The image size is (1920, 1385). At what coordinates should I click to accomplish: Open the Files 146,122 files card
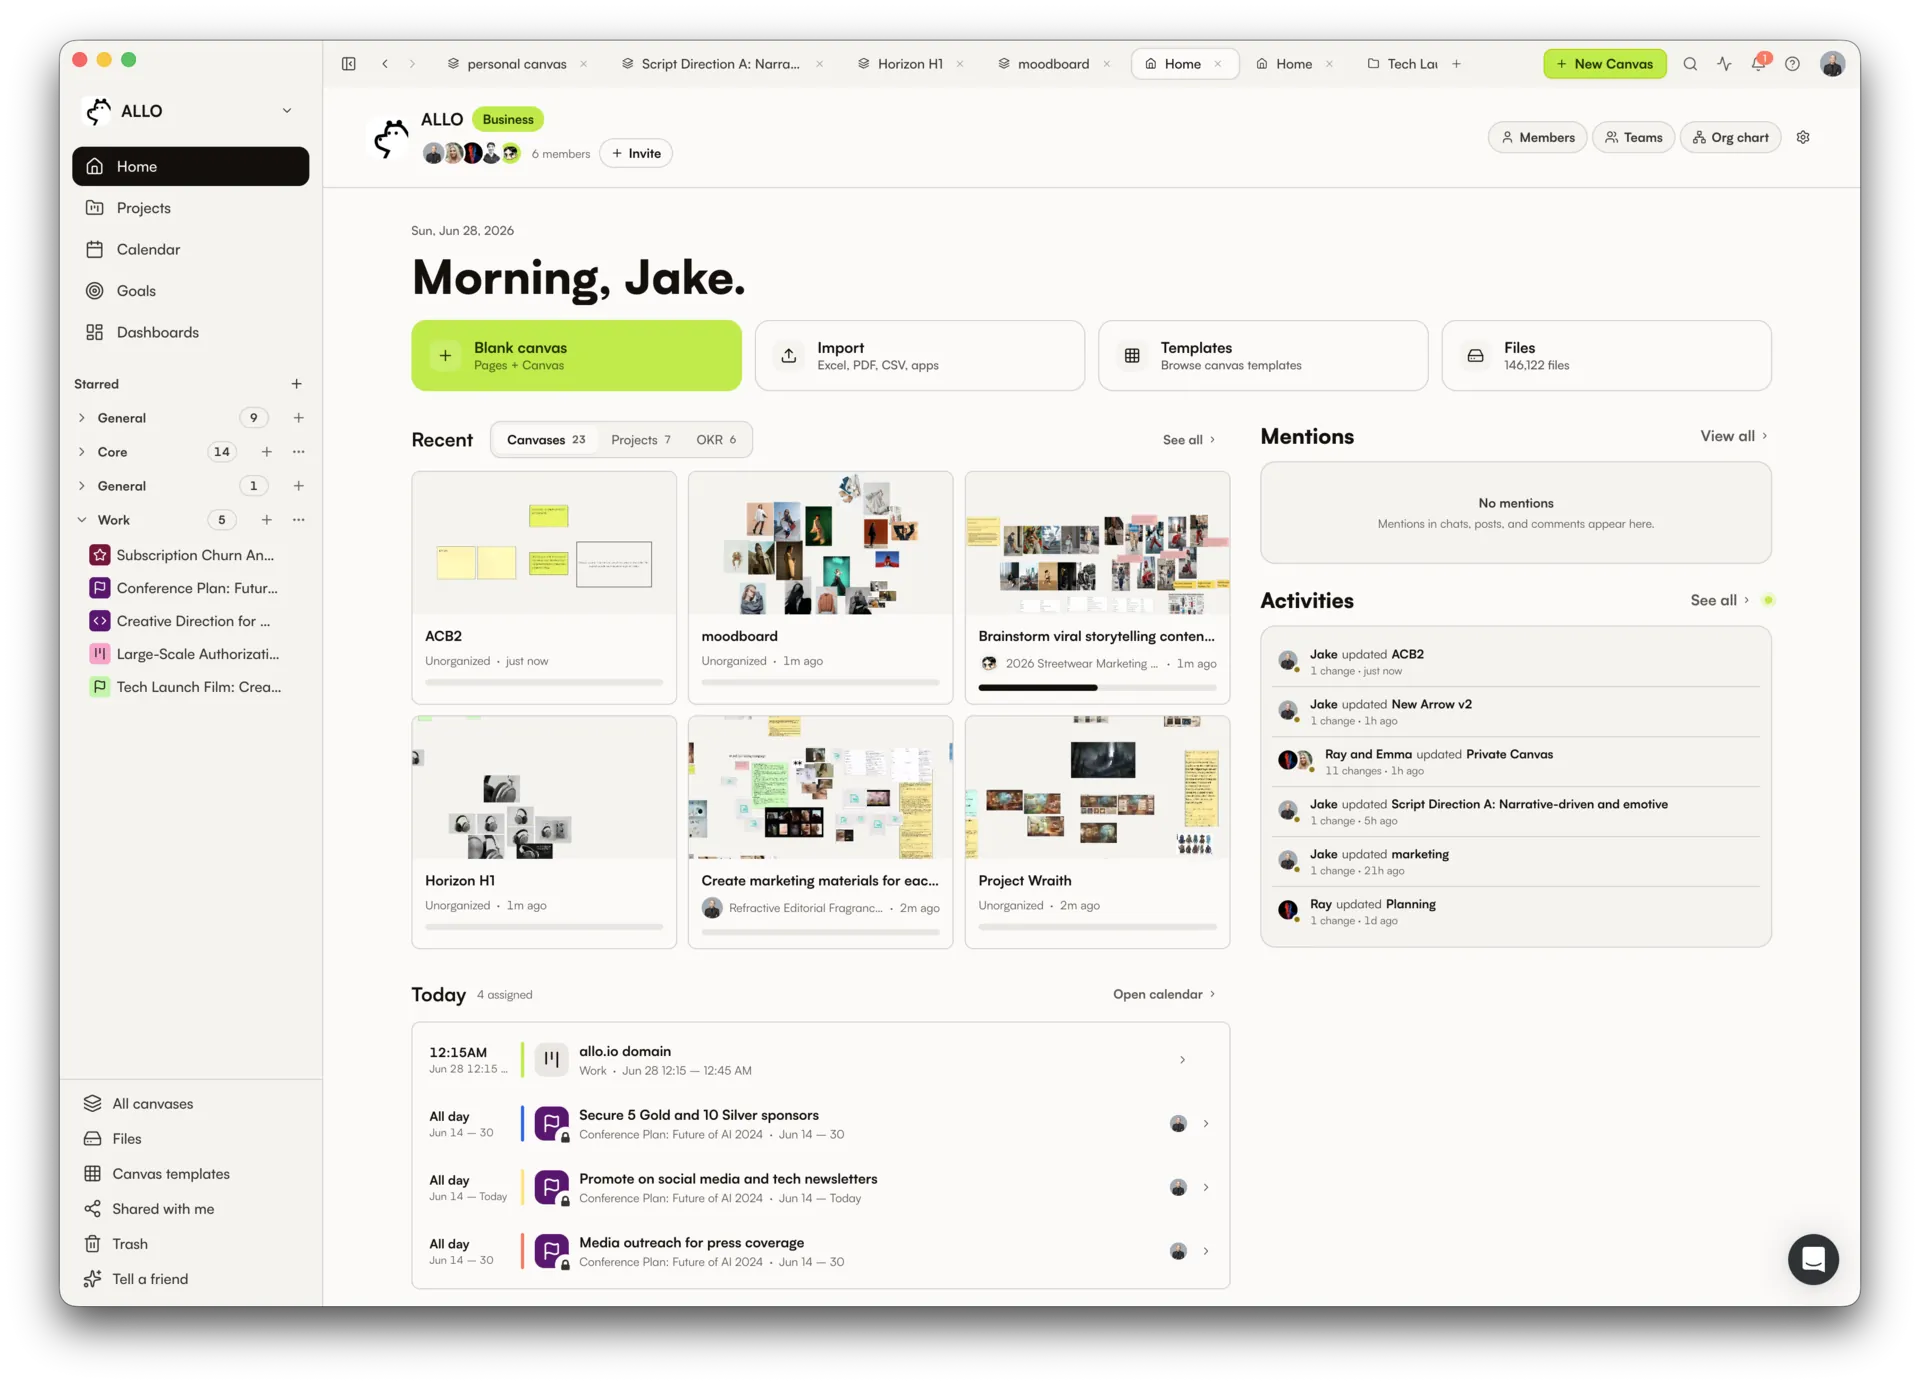point(1606,356)
